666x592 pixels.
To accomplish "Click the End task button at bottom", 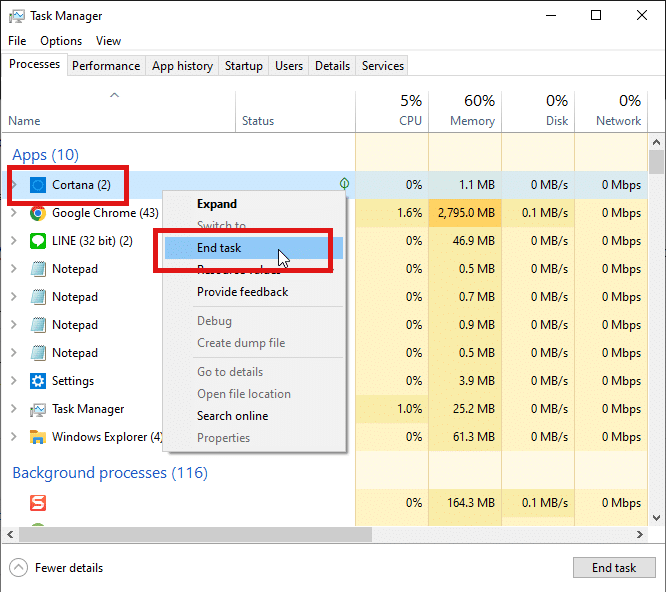I will pyautogui.click(x=614, y=568).
